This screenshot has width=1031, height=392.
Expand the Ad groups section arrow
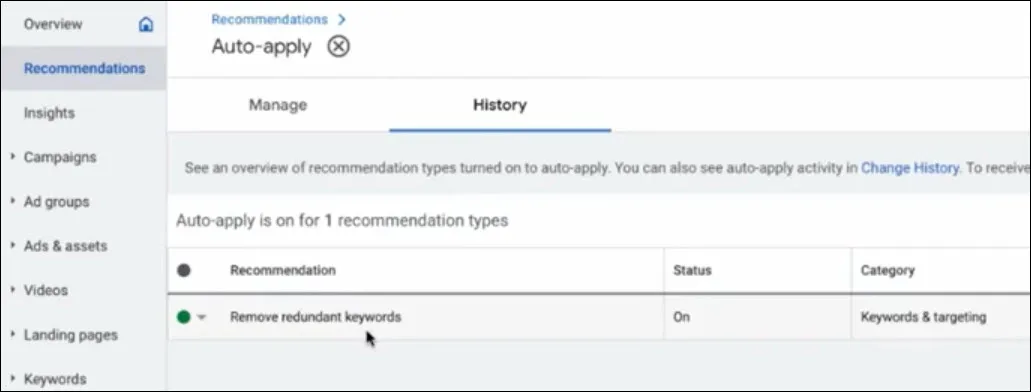[x=12, y=201]
